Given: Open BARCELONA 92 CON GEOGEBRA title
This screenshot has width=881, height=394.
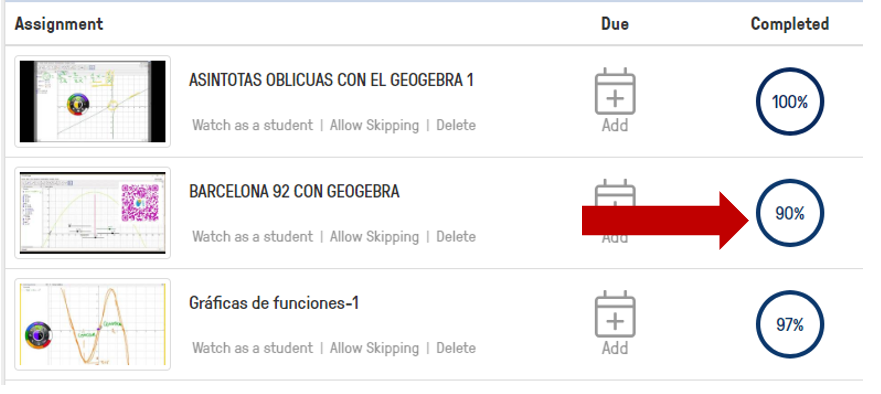Looking at the screenshot, I should [294, 192].
